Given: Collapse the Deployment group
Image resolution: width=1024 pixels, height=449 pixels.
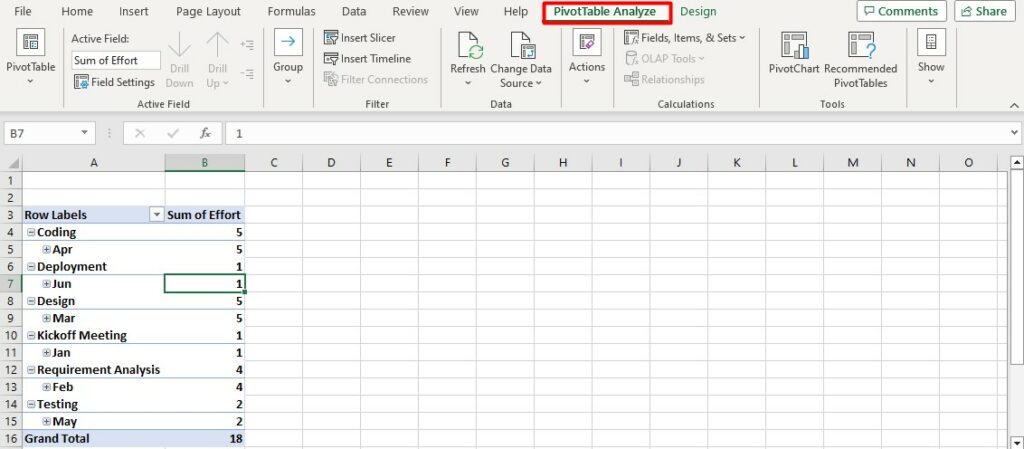Looking at the screenshot, I should pos(31,267).
